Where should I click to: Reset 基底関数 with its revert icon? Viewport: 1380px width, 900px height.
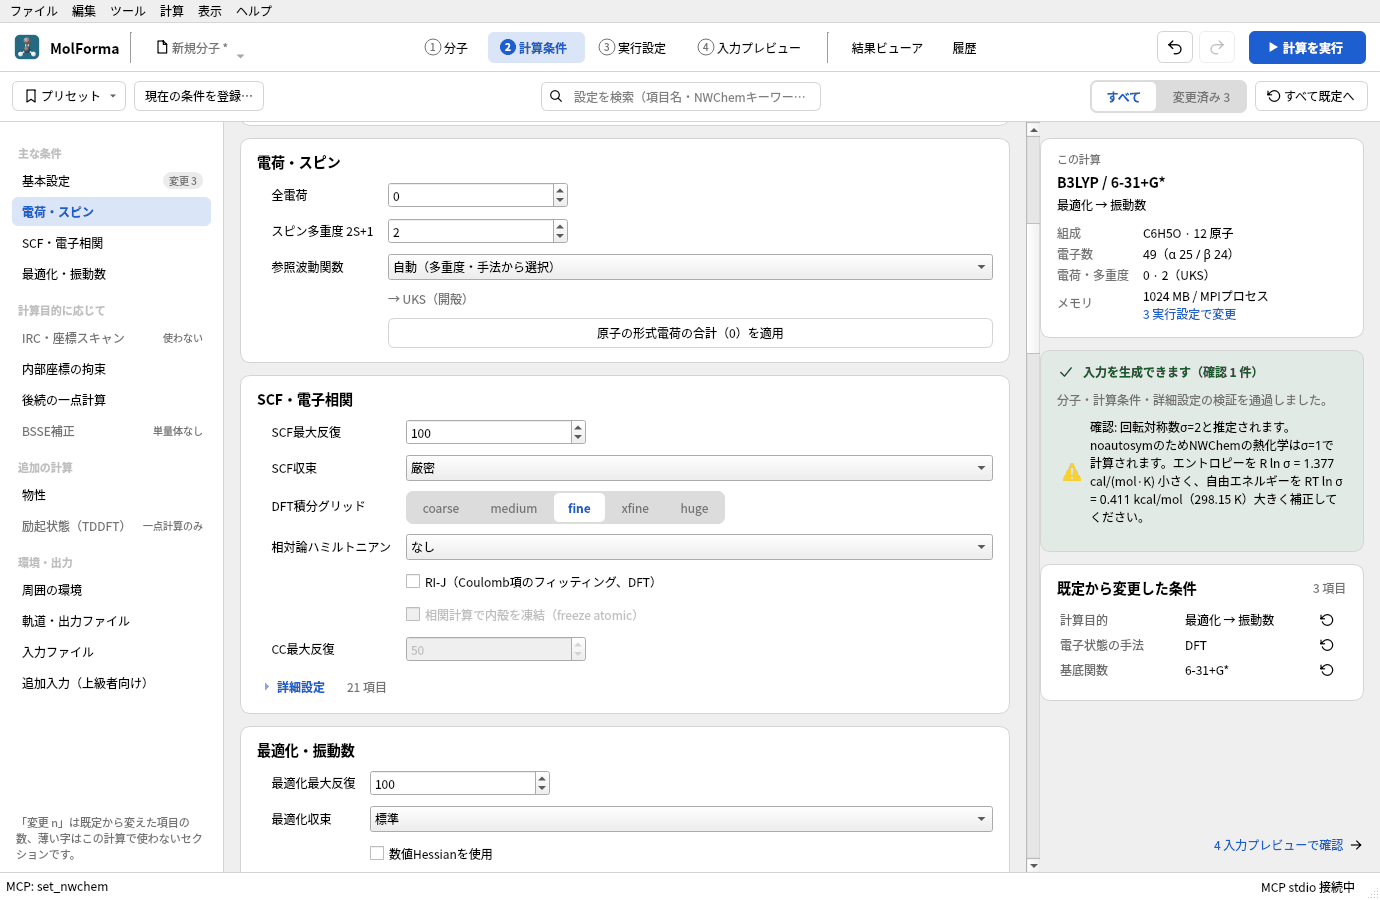pyautogui.click(x=1327, y=670)
